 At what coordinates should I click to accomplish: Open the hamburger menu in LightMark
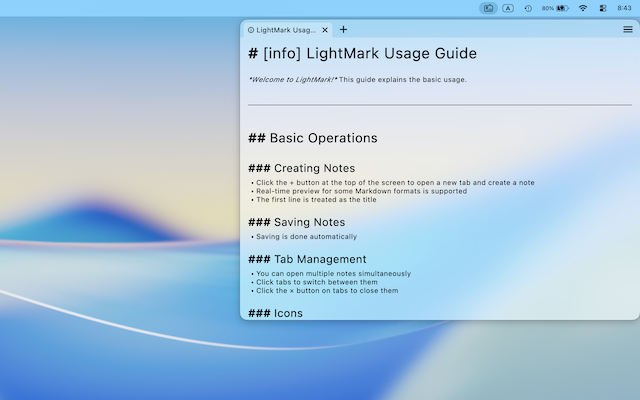coord(628,30)
